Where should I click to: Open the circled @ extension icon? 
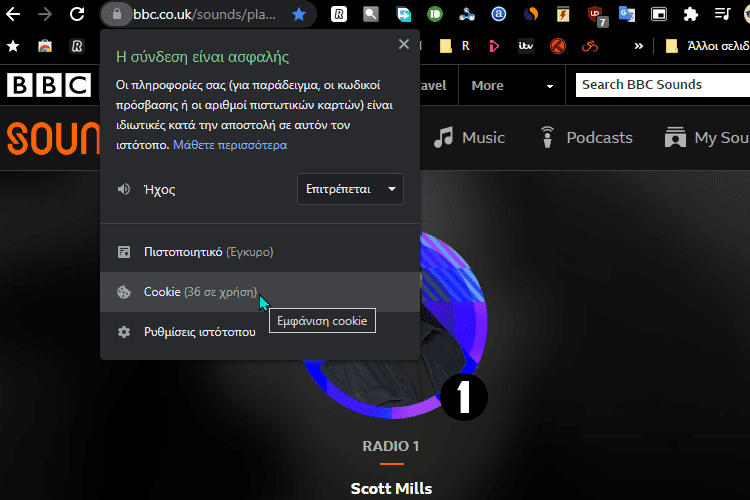[498, 14]
